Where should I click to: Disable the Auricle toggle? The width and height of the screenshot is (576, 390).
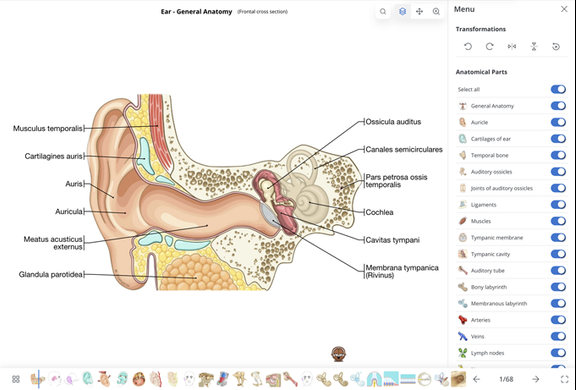coord(558,122)
